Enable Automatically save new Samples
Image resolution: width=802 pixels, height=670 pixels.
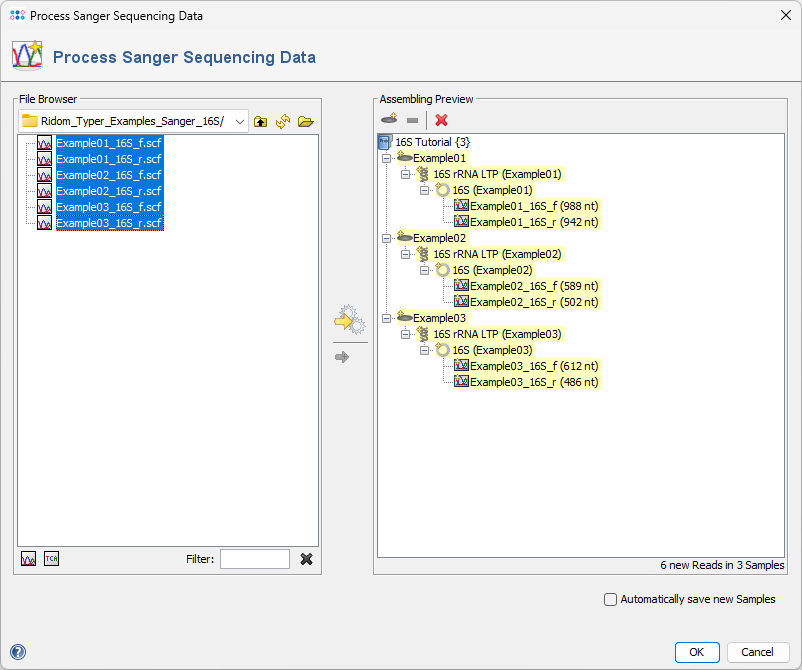pos(610,599)
